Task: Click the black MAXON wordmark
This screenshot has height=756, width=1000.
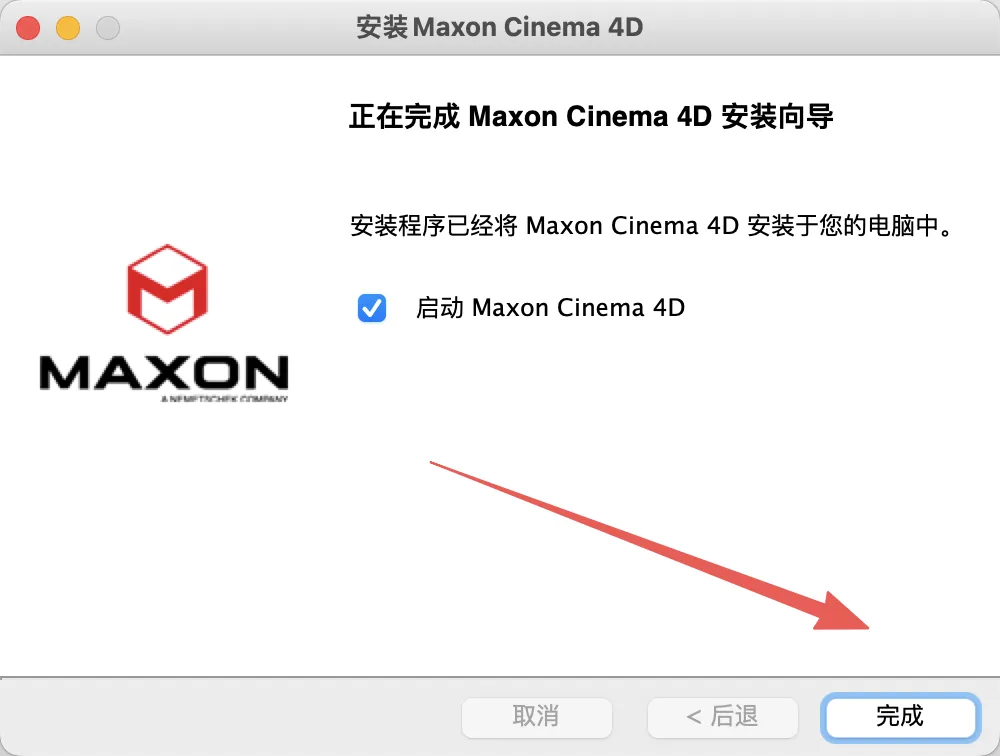Action: (164, 373)
